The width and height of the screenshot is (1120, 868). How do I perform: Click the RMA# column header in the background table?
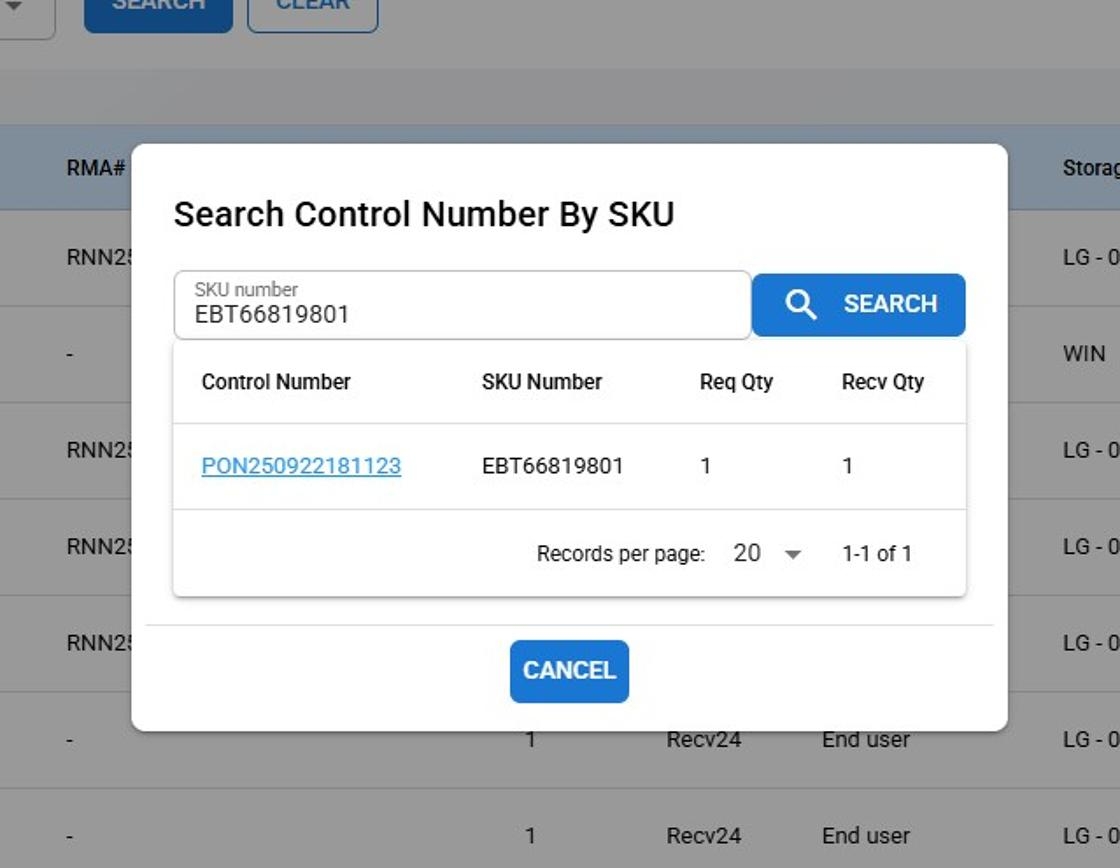tap(95, 168)
